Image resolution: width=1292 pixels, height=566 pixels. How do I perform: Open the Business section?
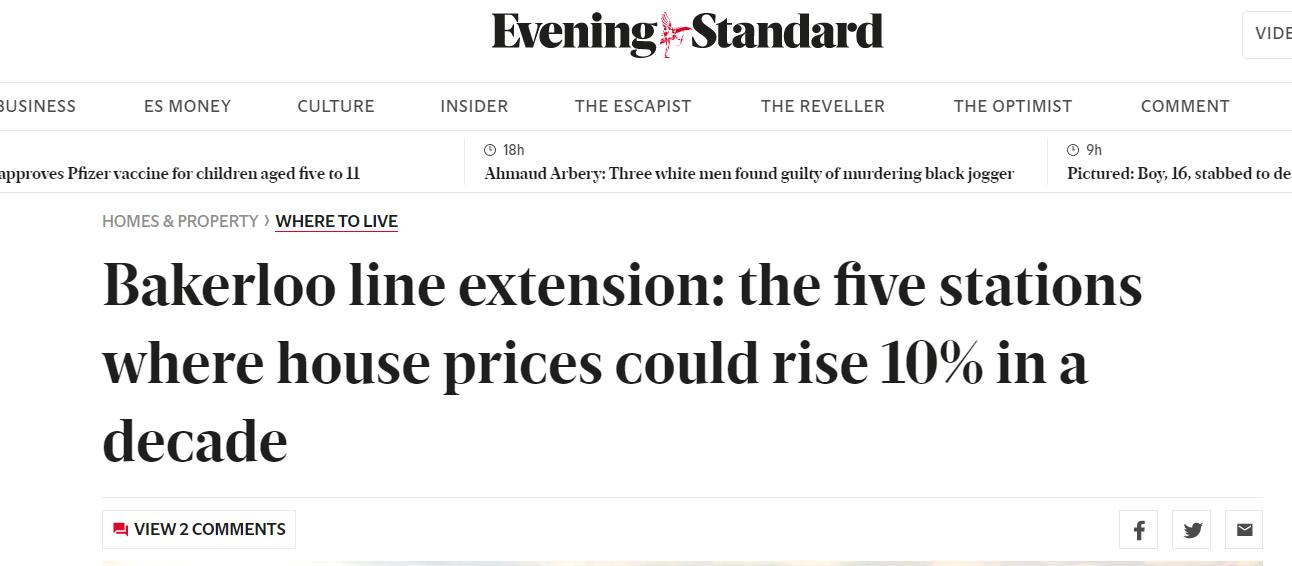click(x=38, y=106)
